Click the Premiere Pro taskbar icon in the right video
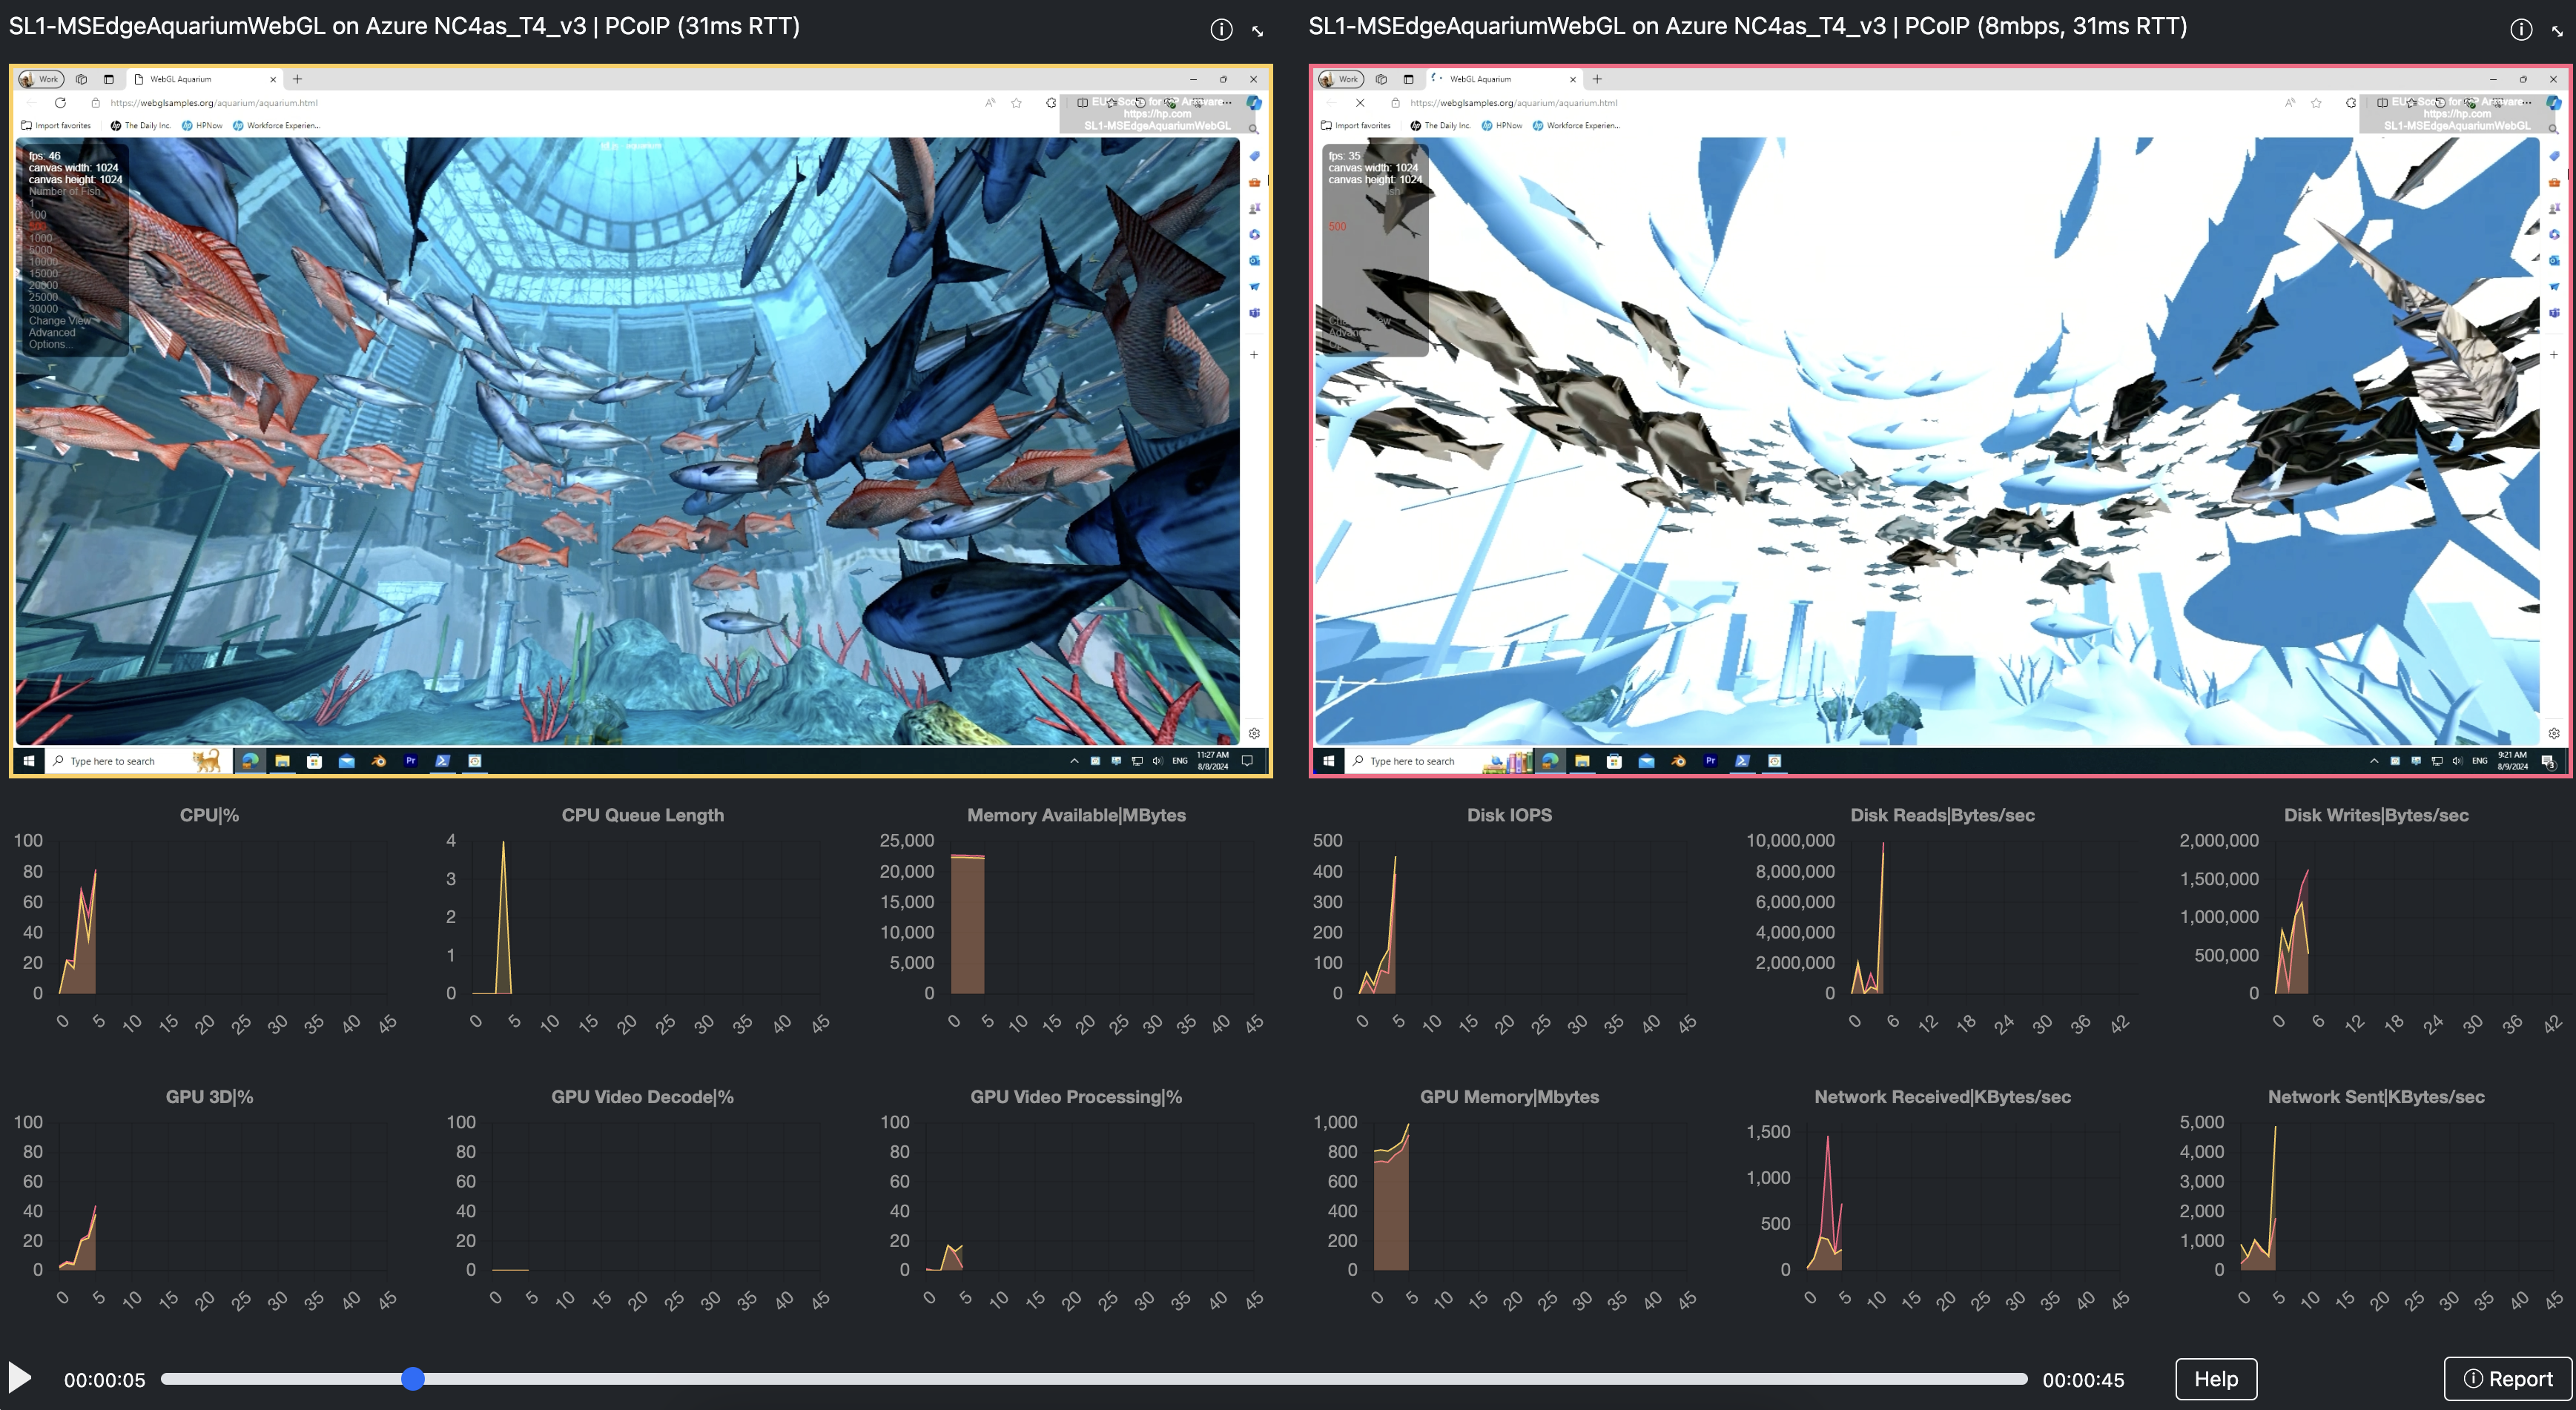 (x=1710, y=761)
